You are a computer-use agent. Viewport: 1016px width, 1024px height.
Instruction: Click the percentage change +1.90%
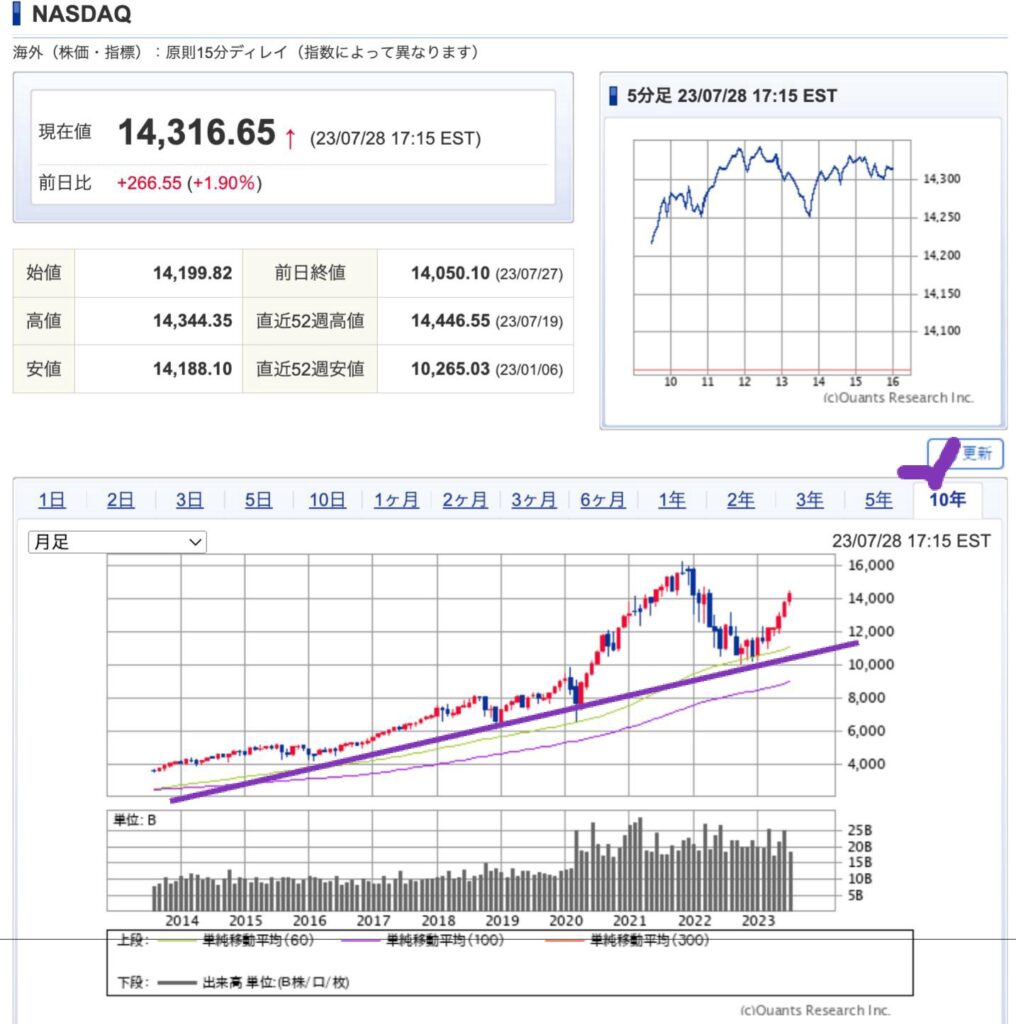coord(224,183)
